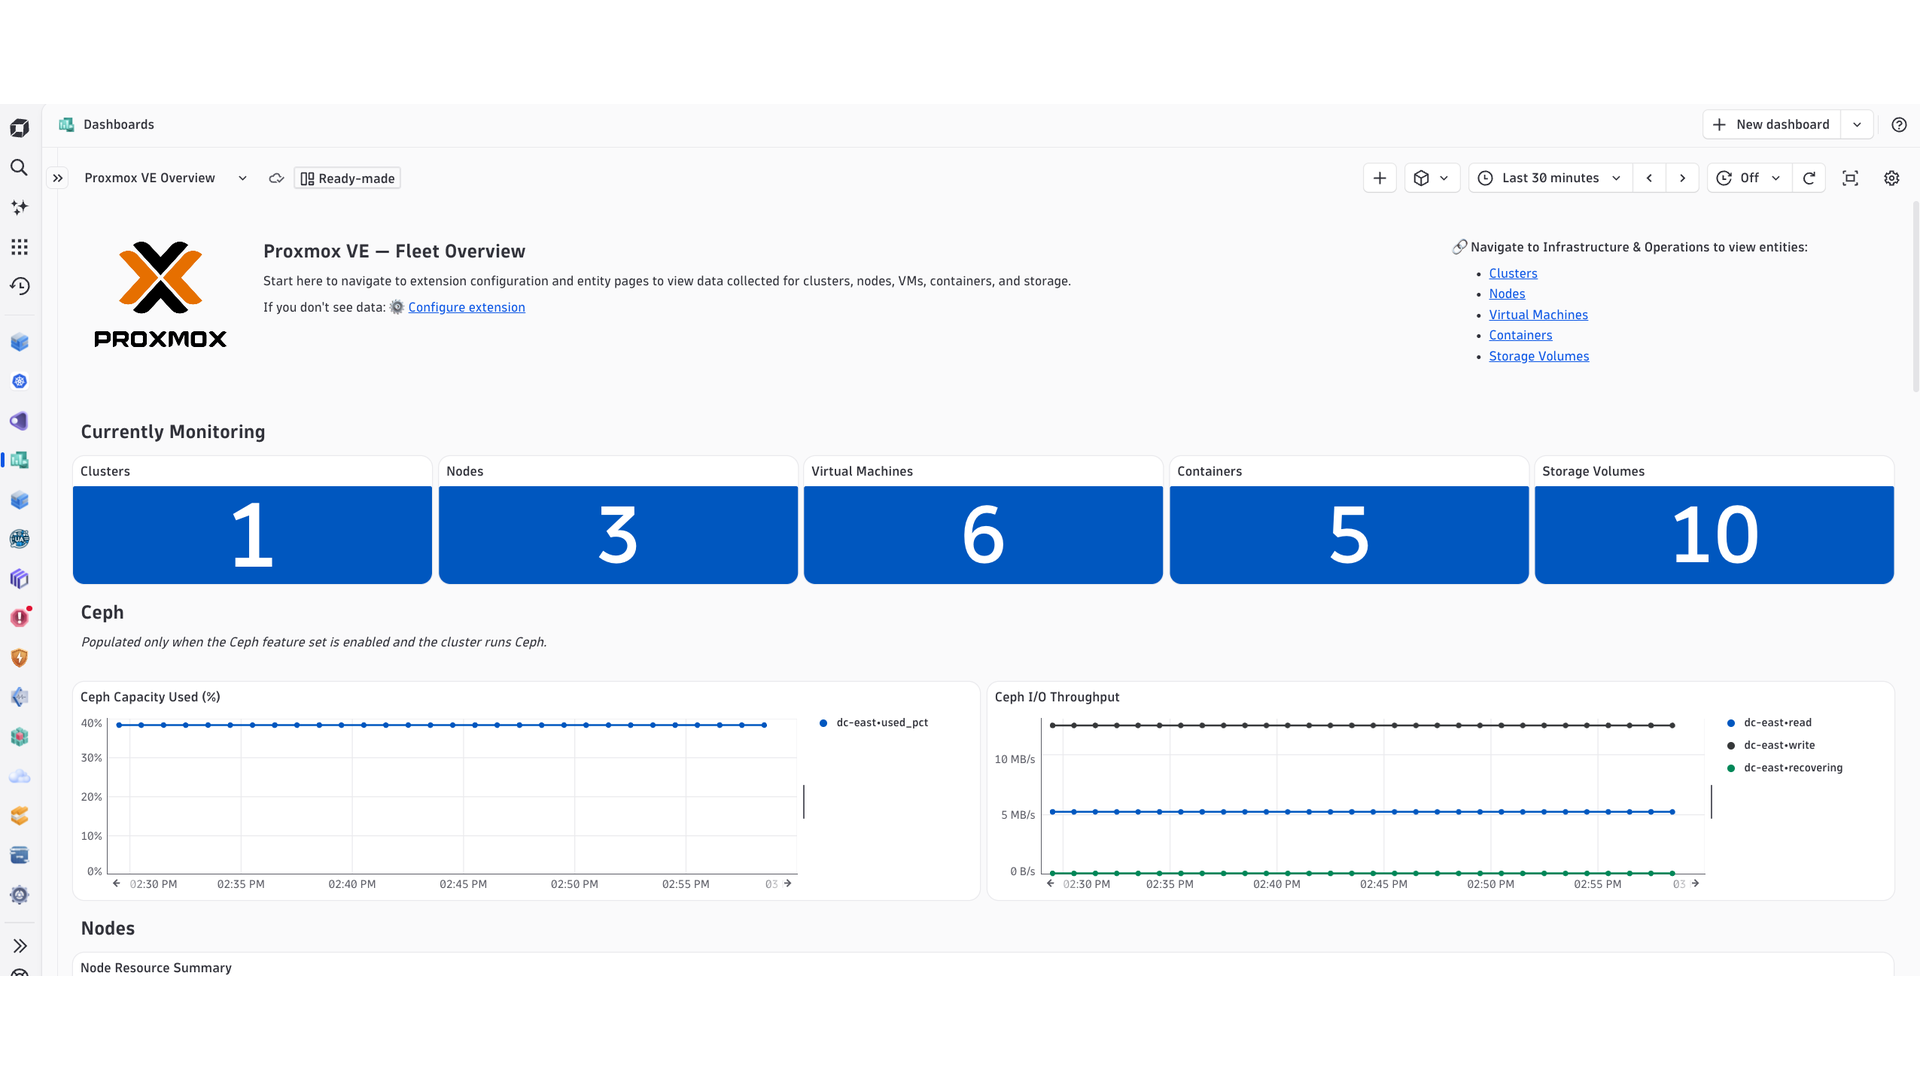Open the recent history clock icon

click(19, 286)
